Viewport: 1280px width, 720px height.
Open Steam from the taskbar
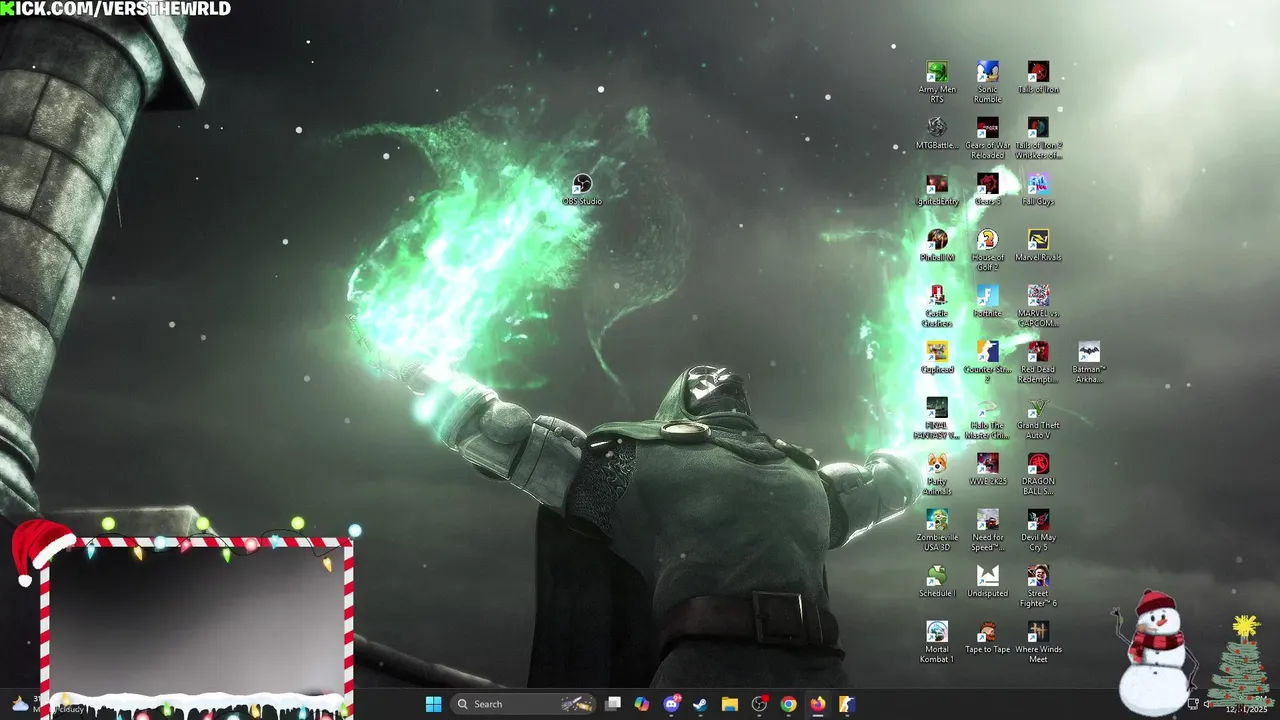pos(701,704)
